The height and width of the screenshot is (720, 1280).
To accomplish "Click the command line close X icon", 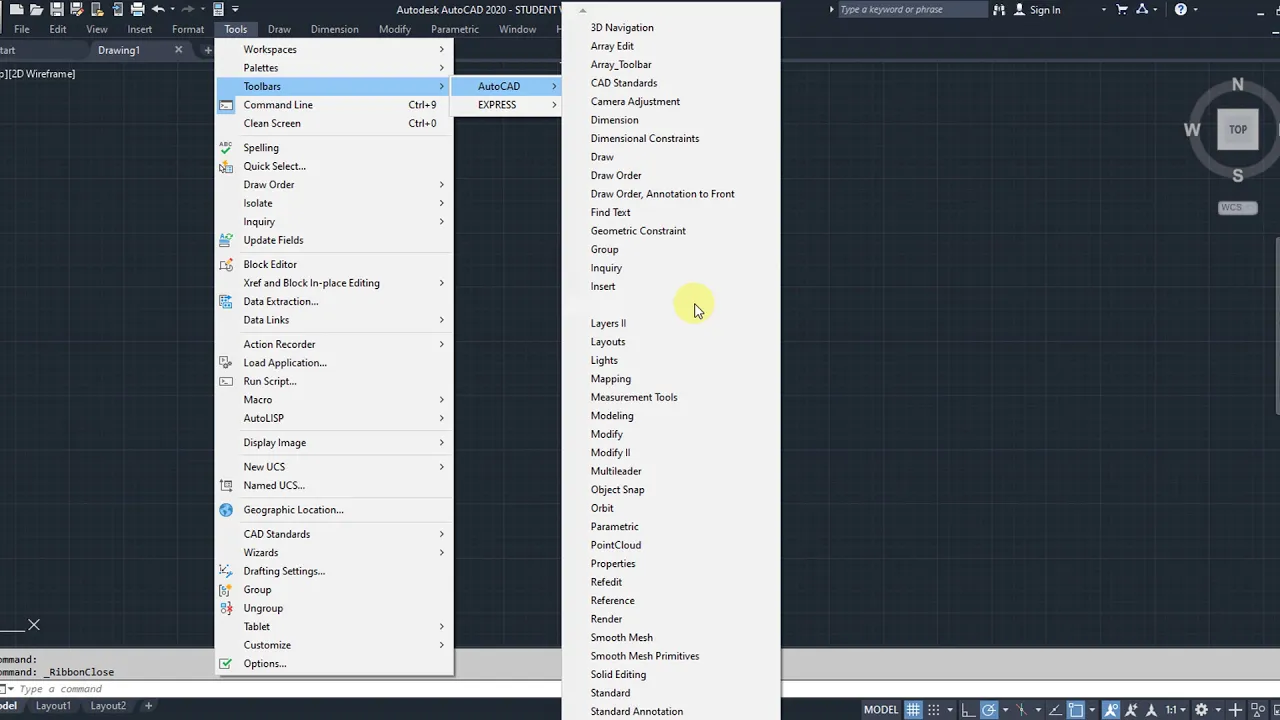I will coord(34,625).
